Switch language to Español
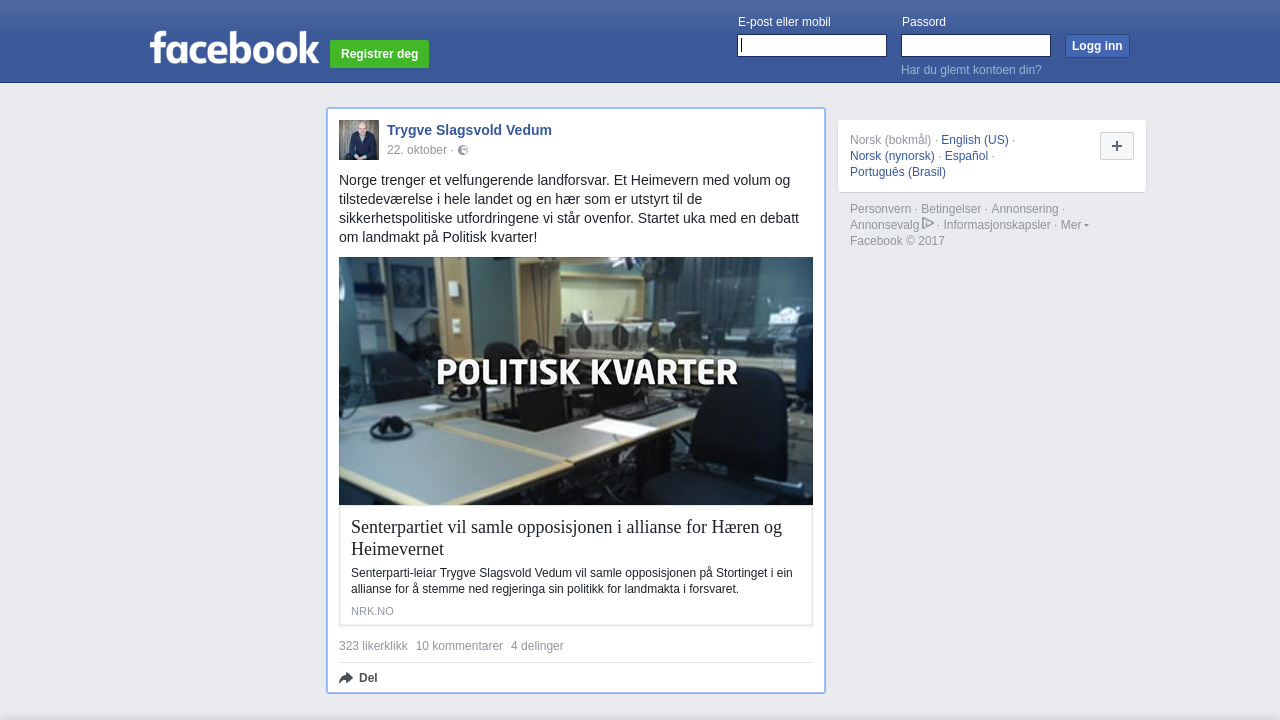 click(x=966, y=156)
